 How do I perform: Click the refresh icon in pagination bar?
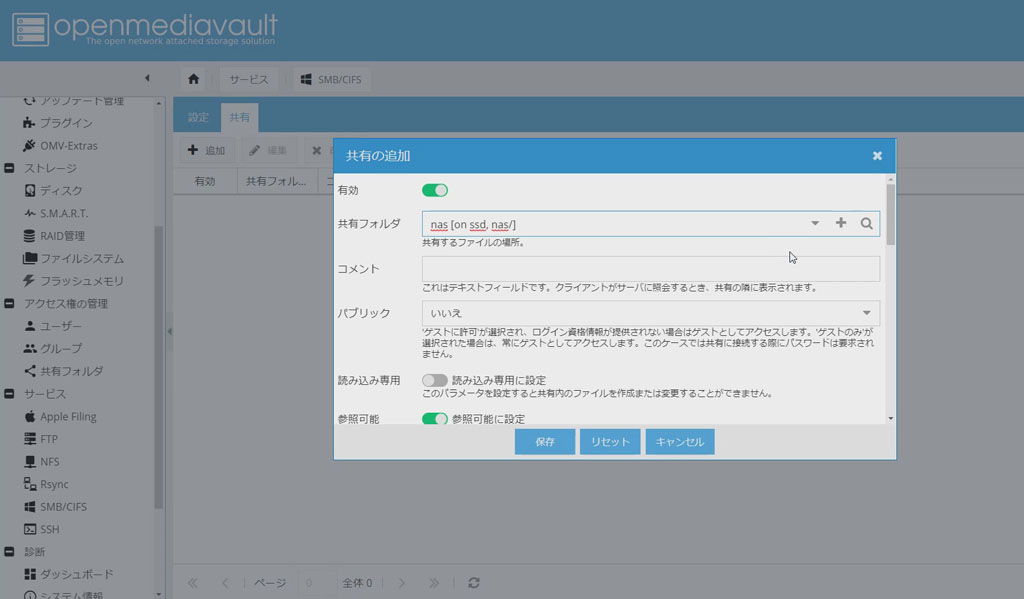[x=474, y=583]
